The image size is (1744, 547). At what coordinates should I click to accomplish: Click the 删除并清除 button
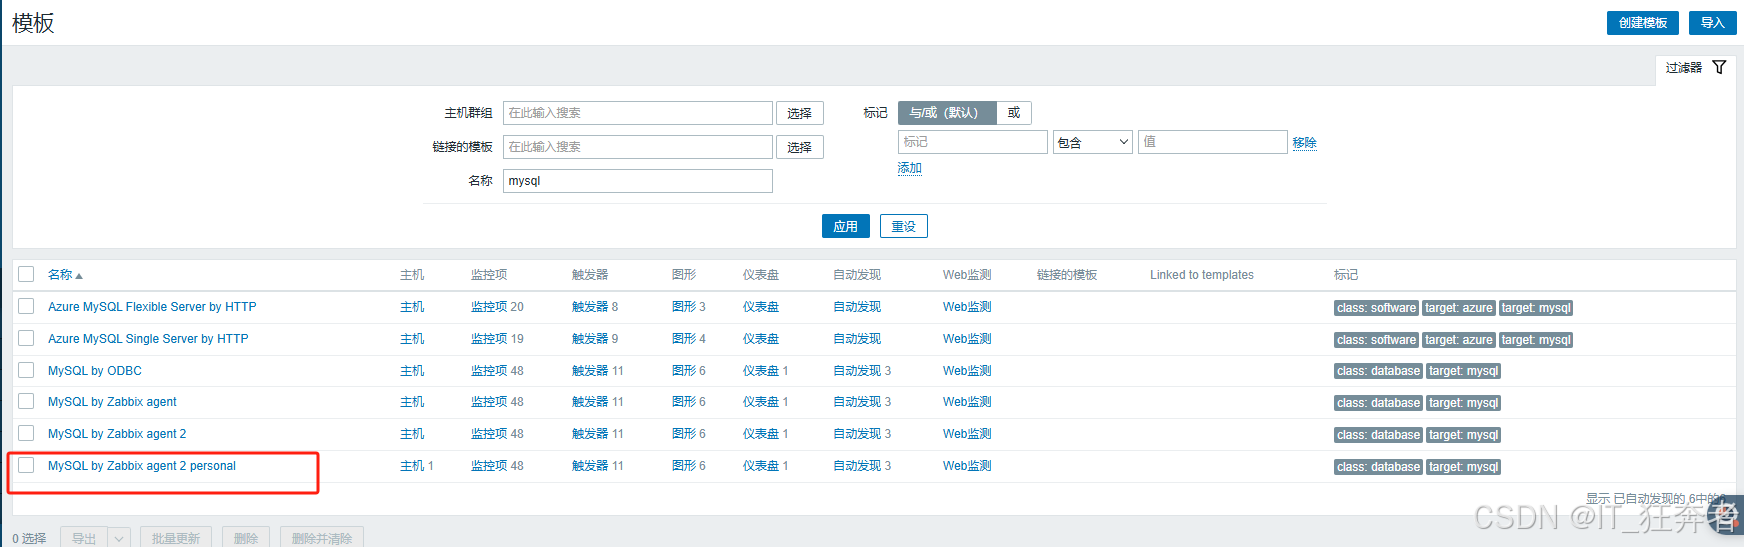(x=322, y=538)
